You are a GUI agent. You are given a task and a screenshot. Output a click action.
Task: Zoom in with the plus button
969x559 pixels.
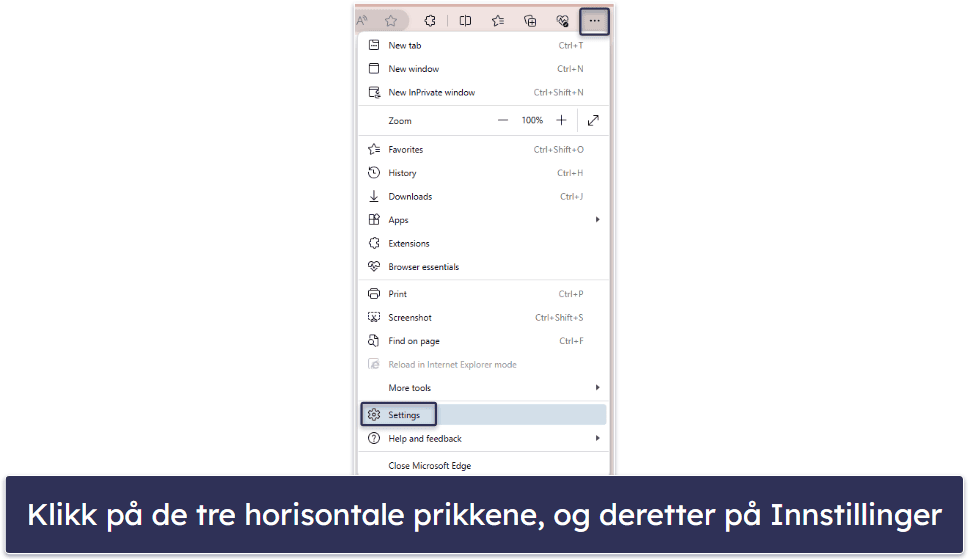[x=561, y=120]
